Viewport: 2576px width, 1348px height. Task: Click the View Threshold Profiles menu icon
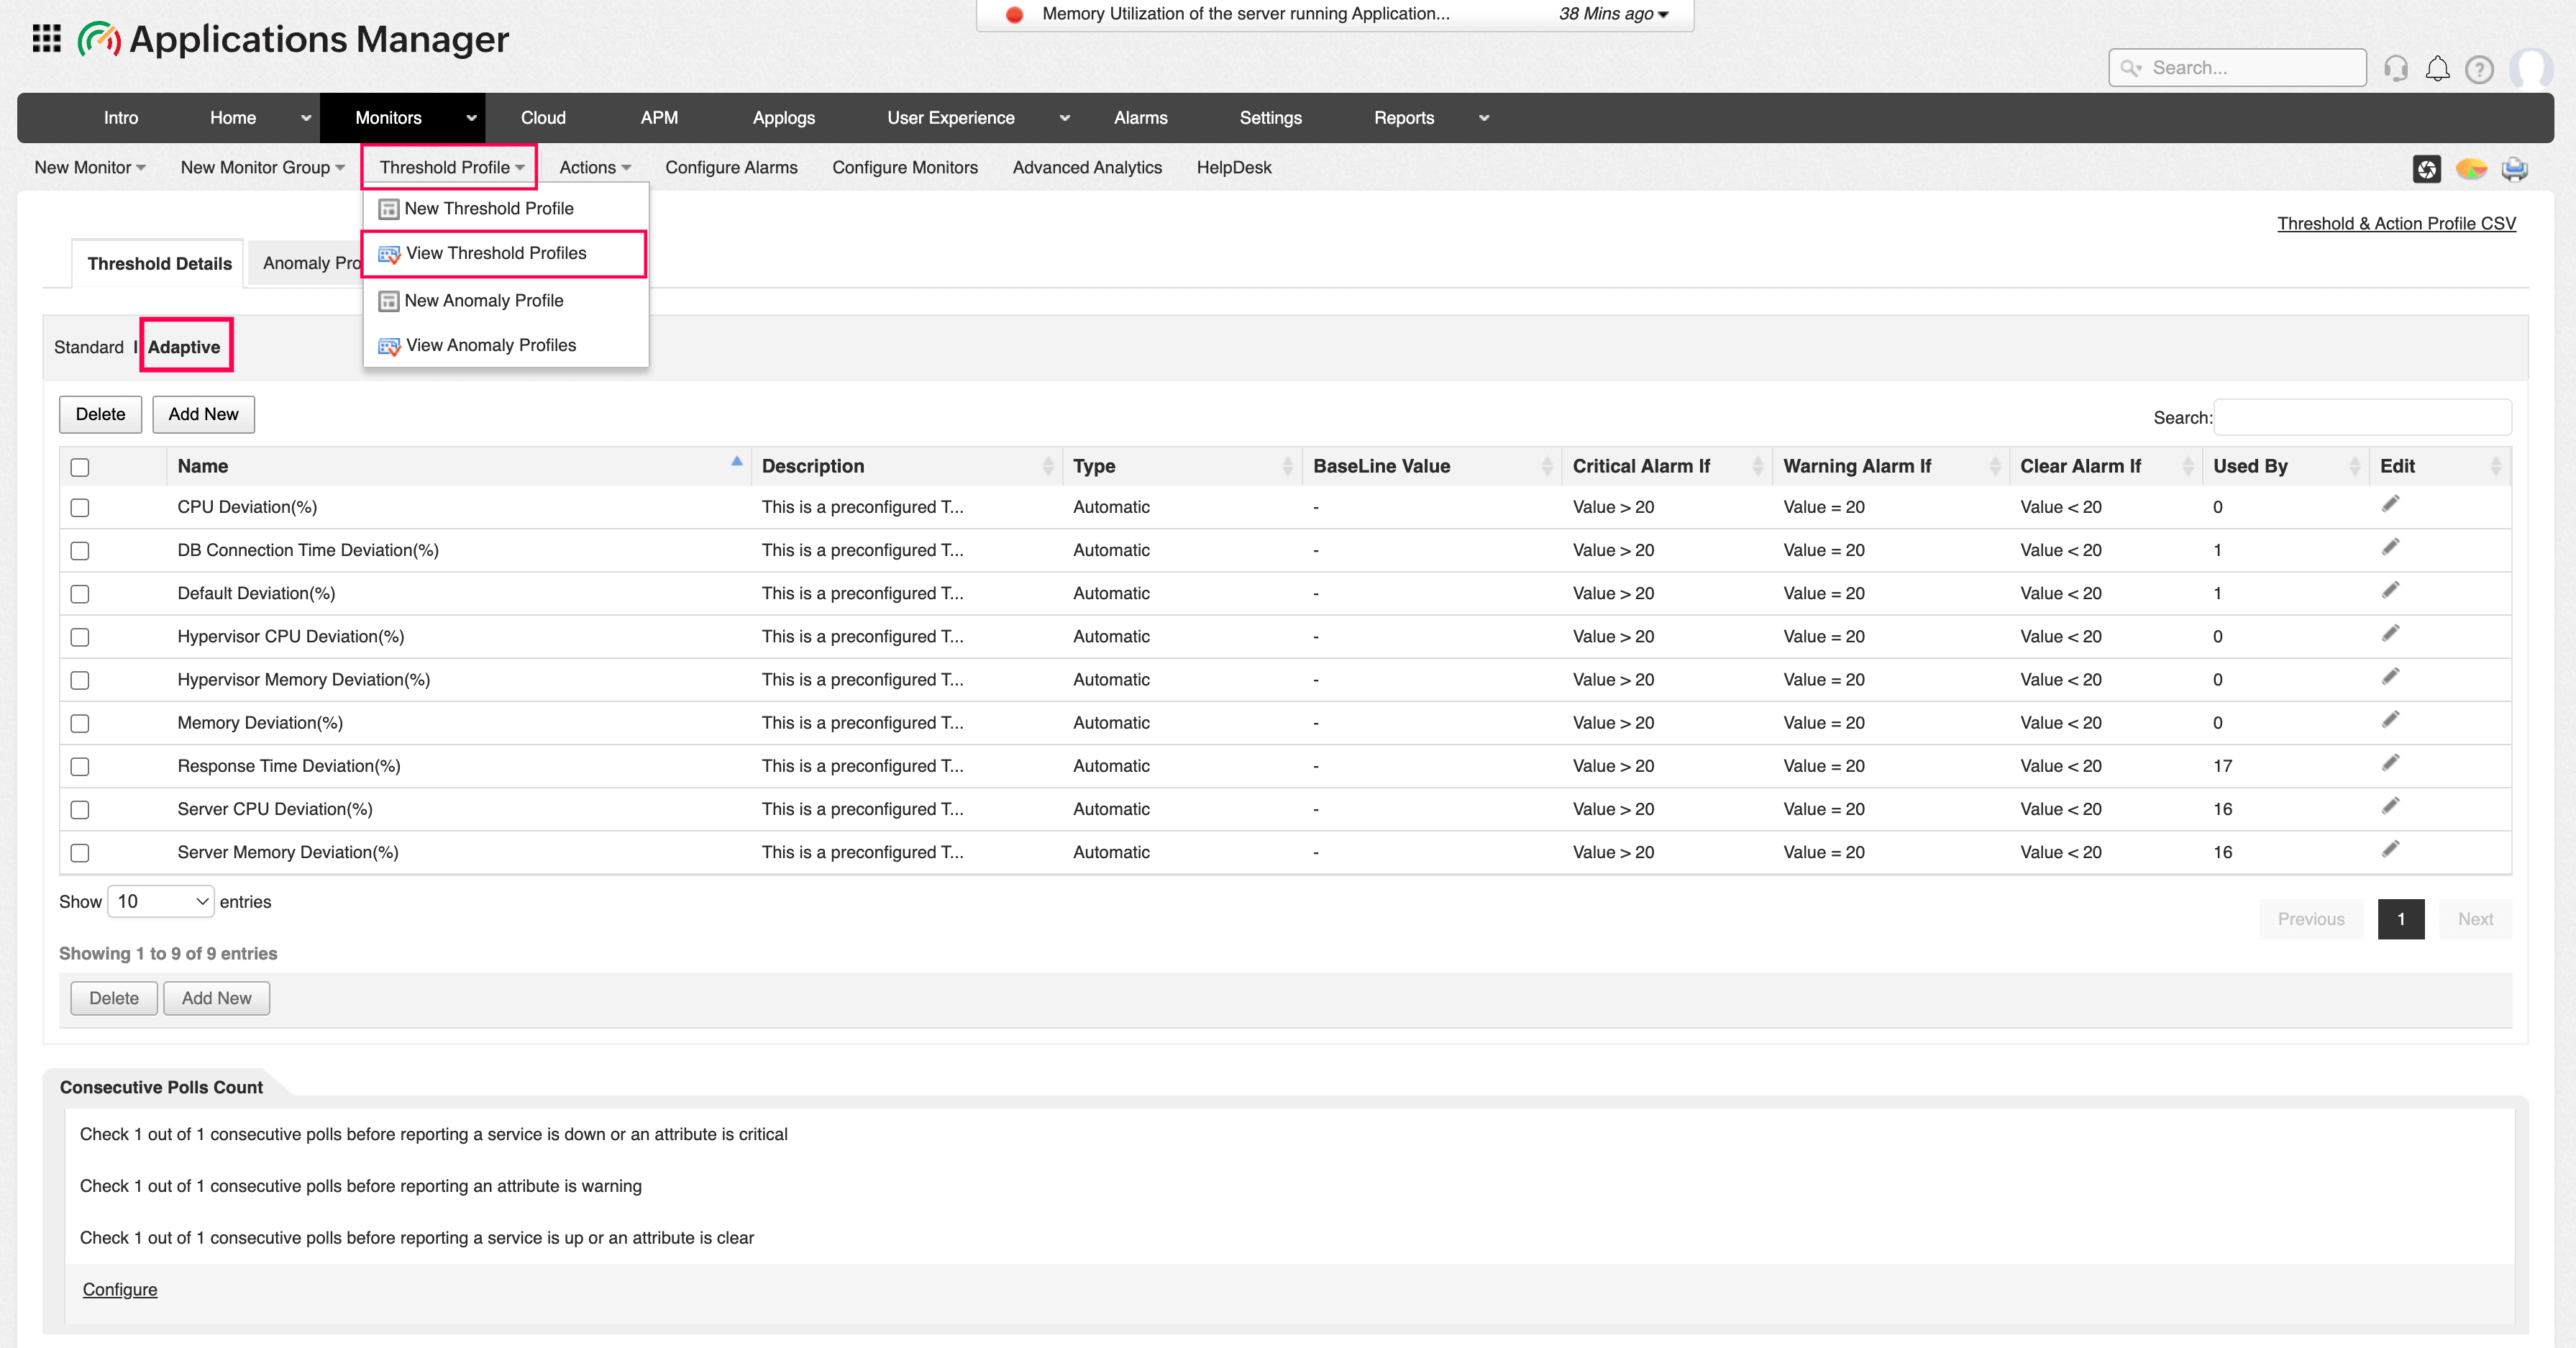(x=389, y=254)
